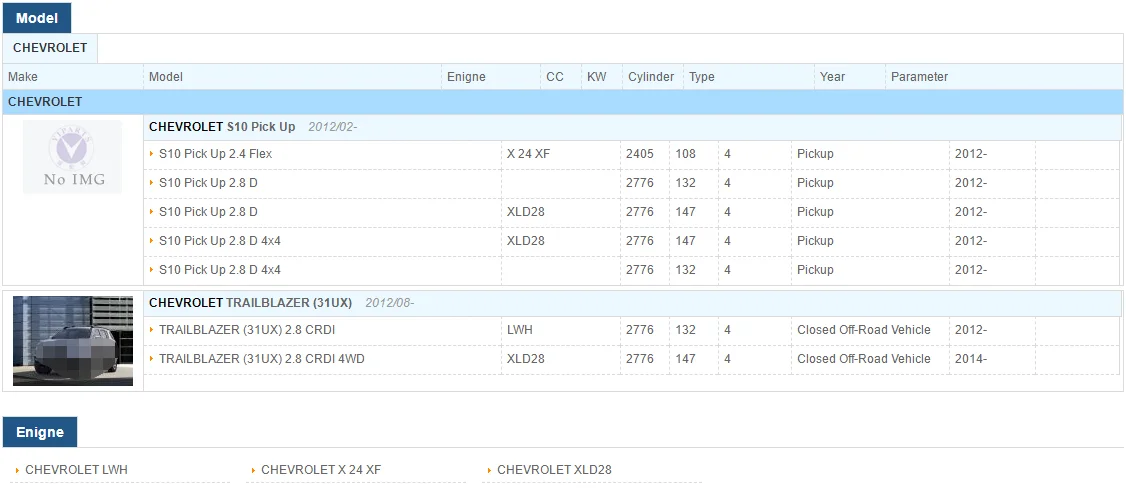Click the orange arrow beside CHEVROLET LWH
Screen dimensions: 1126x496
pyautogui.click(x=17, y=470)
